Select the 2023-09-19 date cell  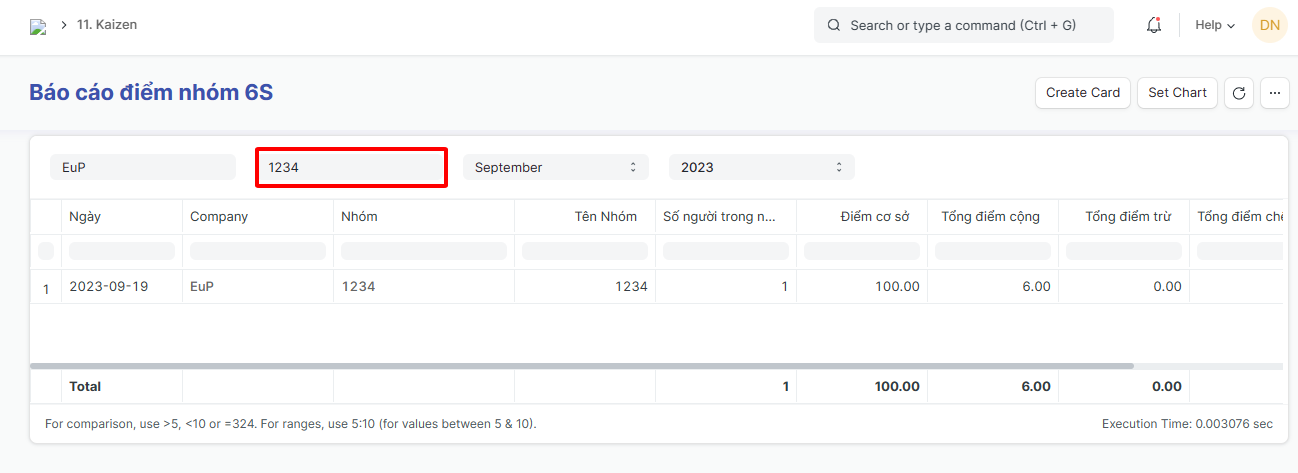109,287
